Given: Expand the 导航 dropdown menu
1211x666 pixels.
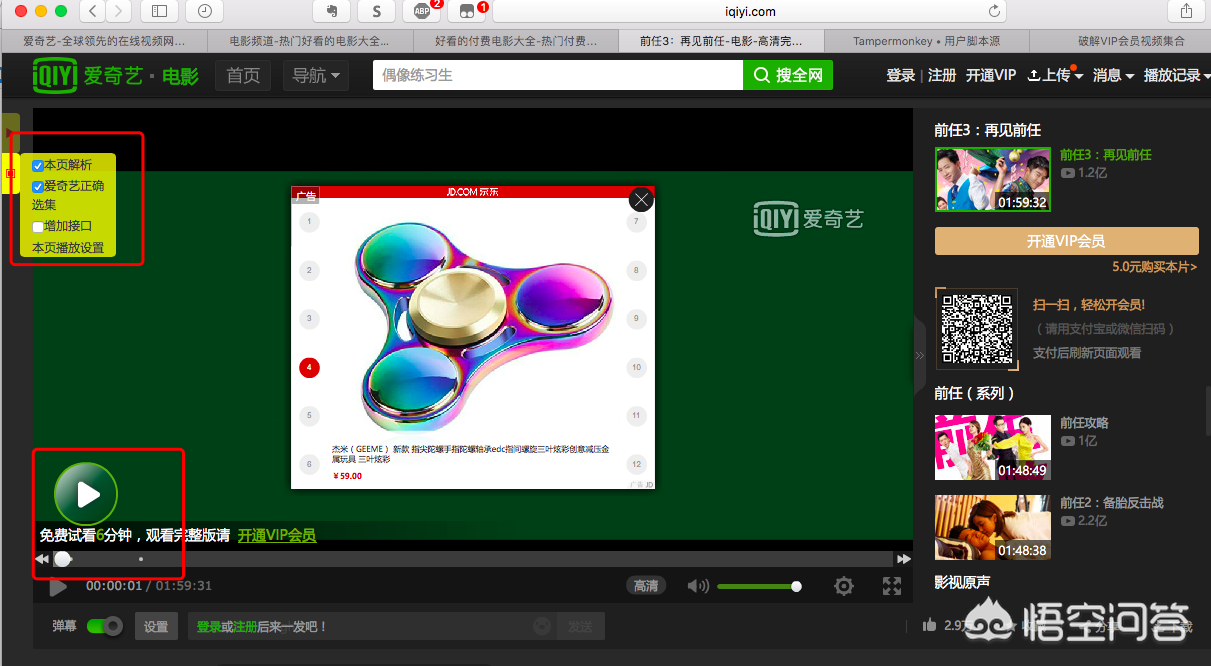Looking at the screenshot, I should click(x=315, y=75).
